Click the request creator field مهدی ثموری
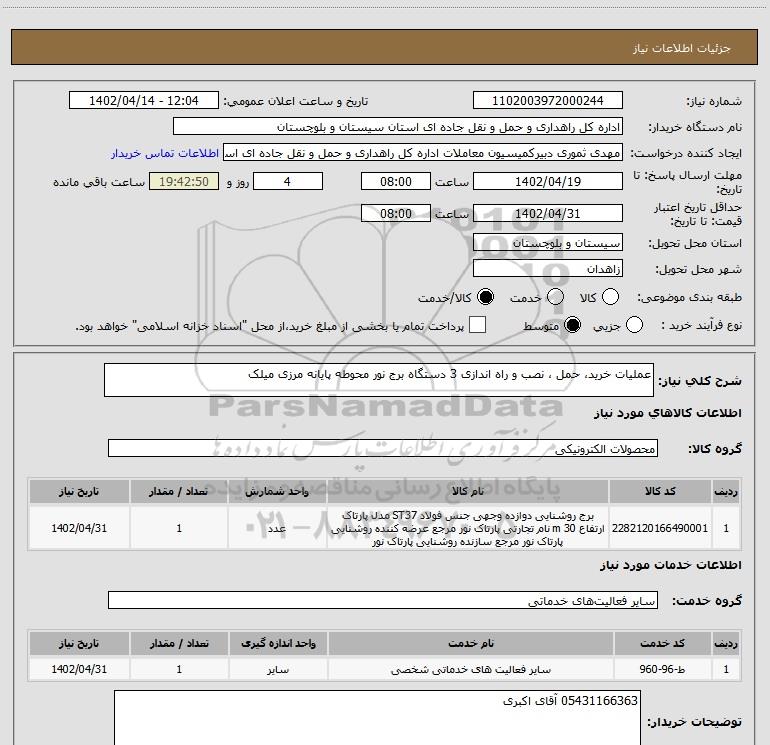Image resolution: width=770 pixels, height=745 pixels. pyautogui.click(x=423, y=153)
